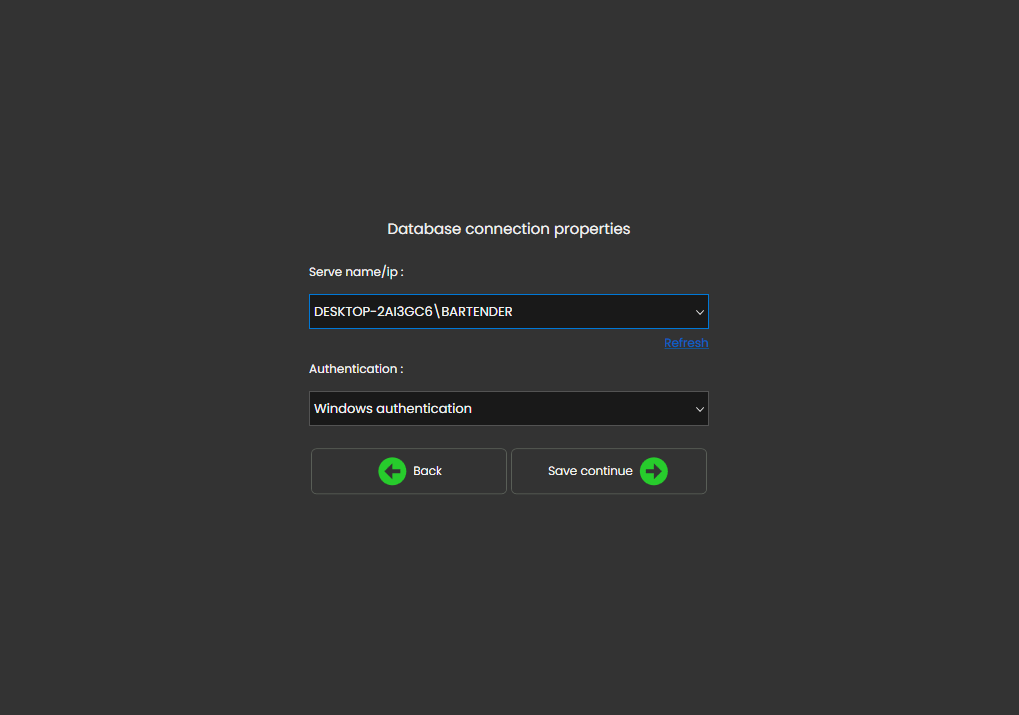Click the "Authentication :" label
The image size is (1019, 715).
pyautogui.click(x=356, y=369)
